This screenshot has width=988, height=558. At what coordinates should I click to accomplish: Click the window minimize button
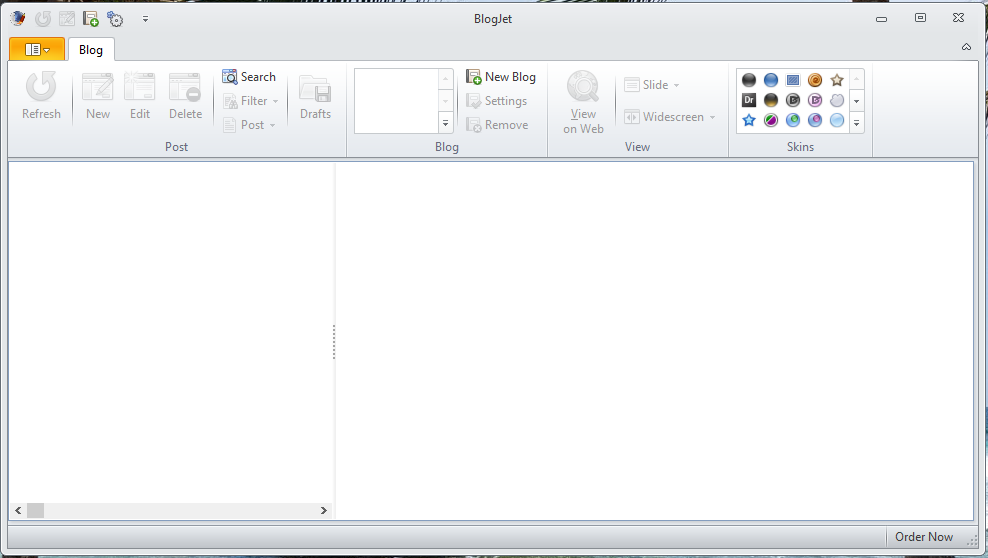882,19
